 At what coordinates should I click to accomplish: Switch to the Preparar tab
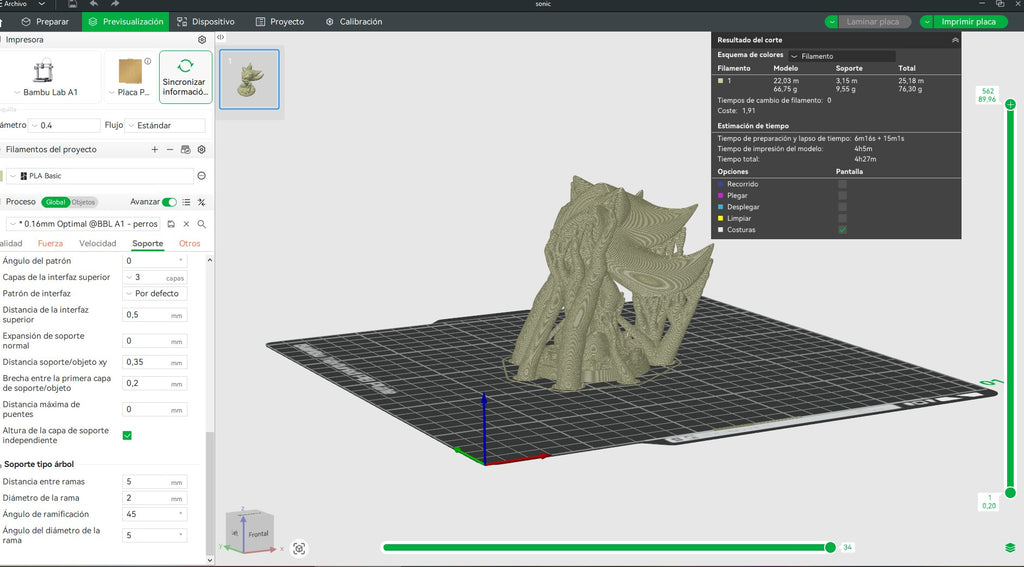click(45, 22)
